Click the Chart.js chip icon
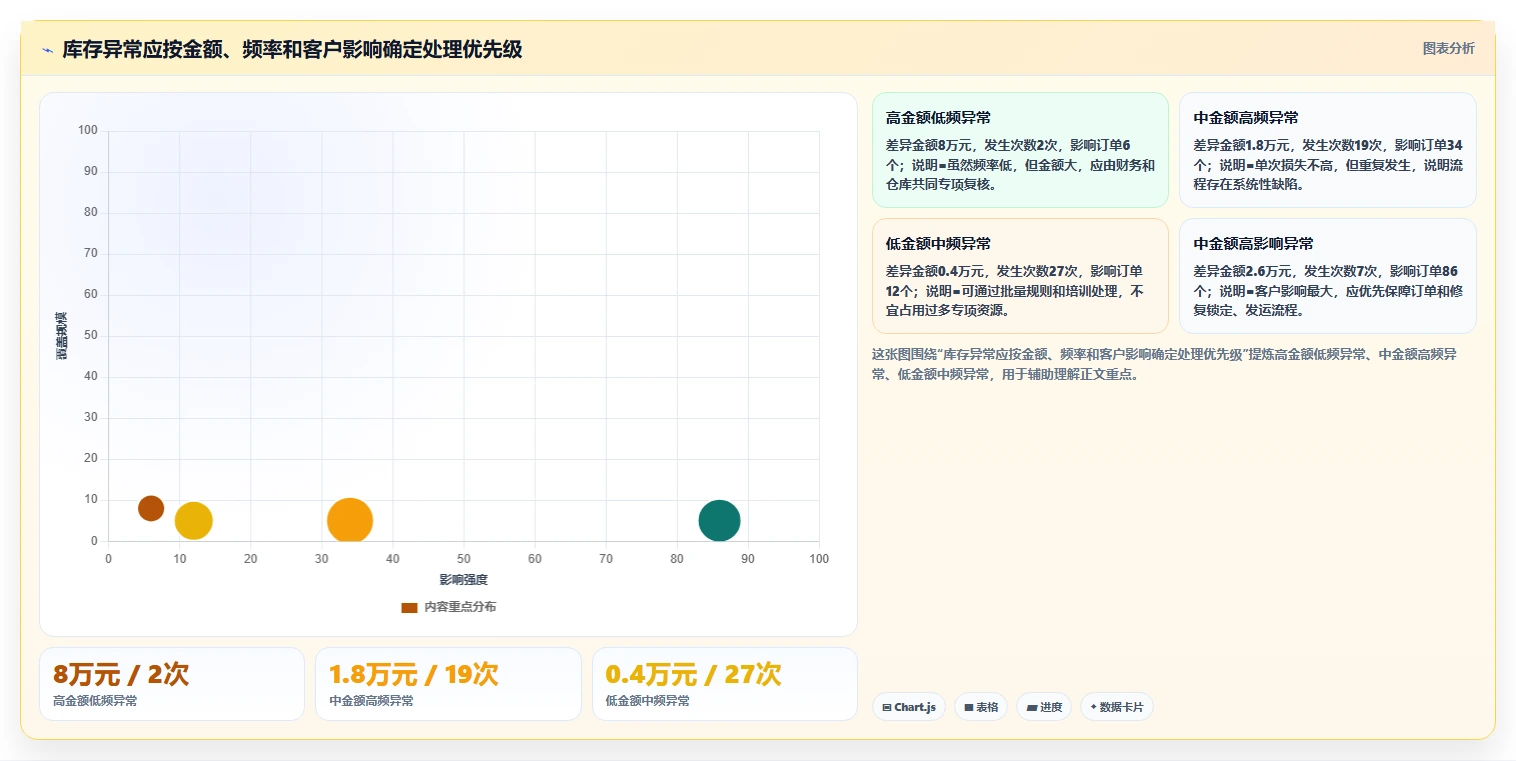The height and width of the screenshot is (761, 1516). pyautogui.click(x=887, y=707)
